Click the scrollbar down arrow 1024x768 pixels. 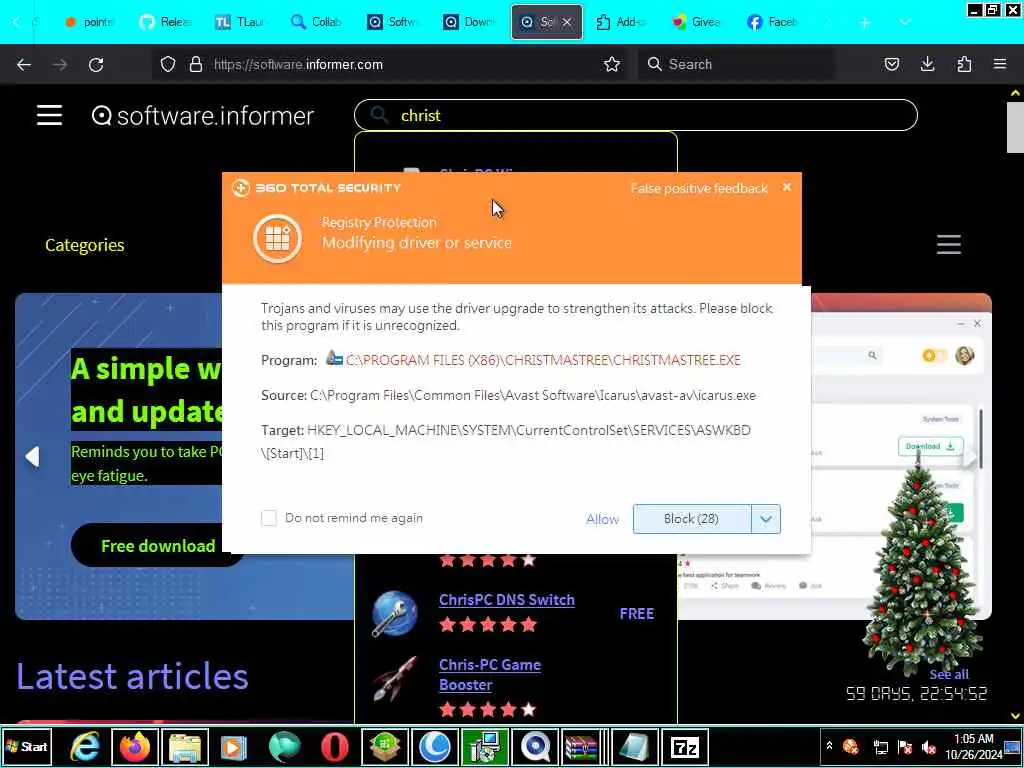1015,716
